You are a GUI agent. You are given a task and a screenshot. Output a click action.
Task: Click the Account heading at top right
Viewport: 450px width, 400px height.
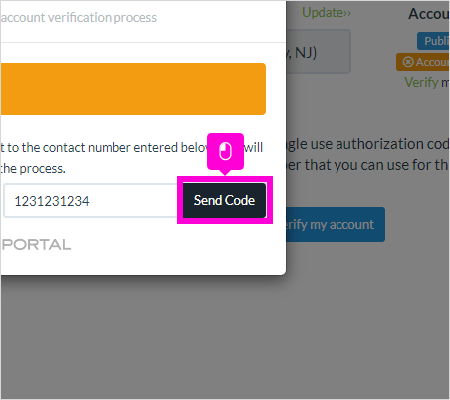pyautogui.click(x=429, y=14)
